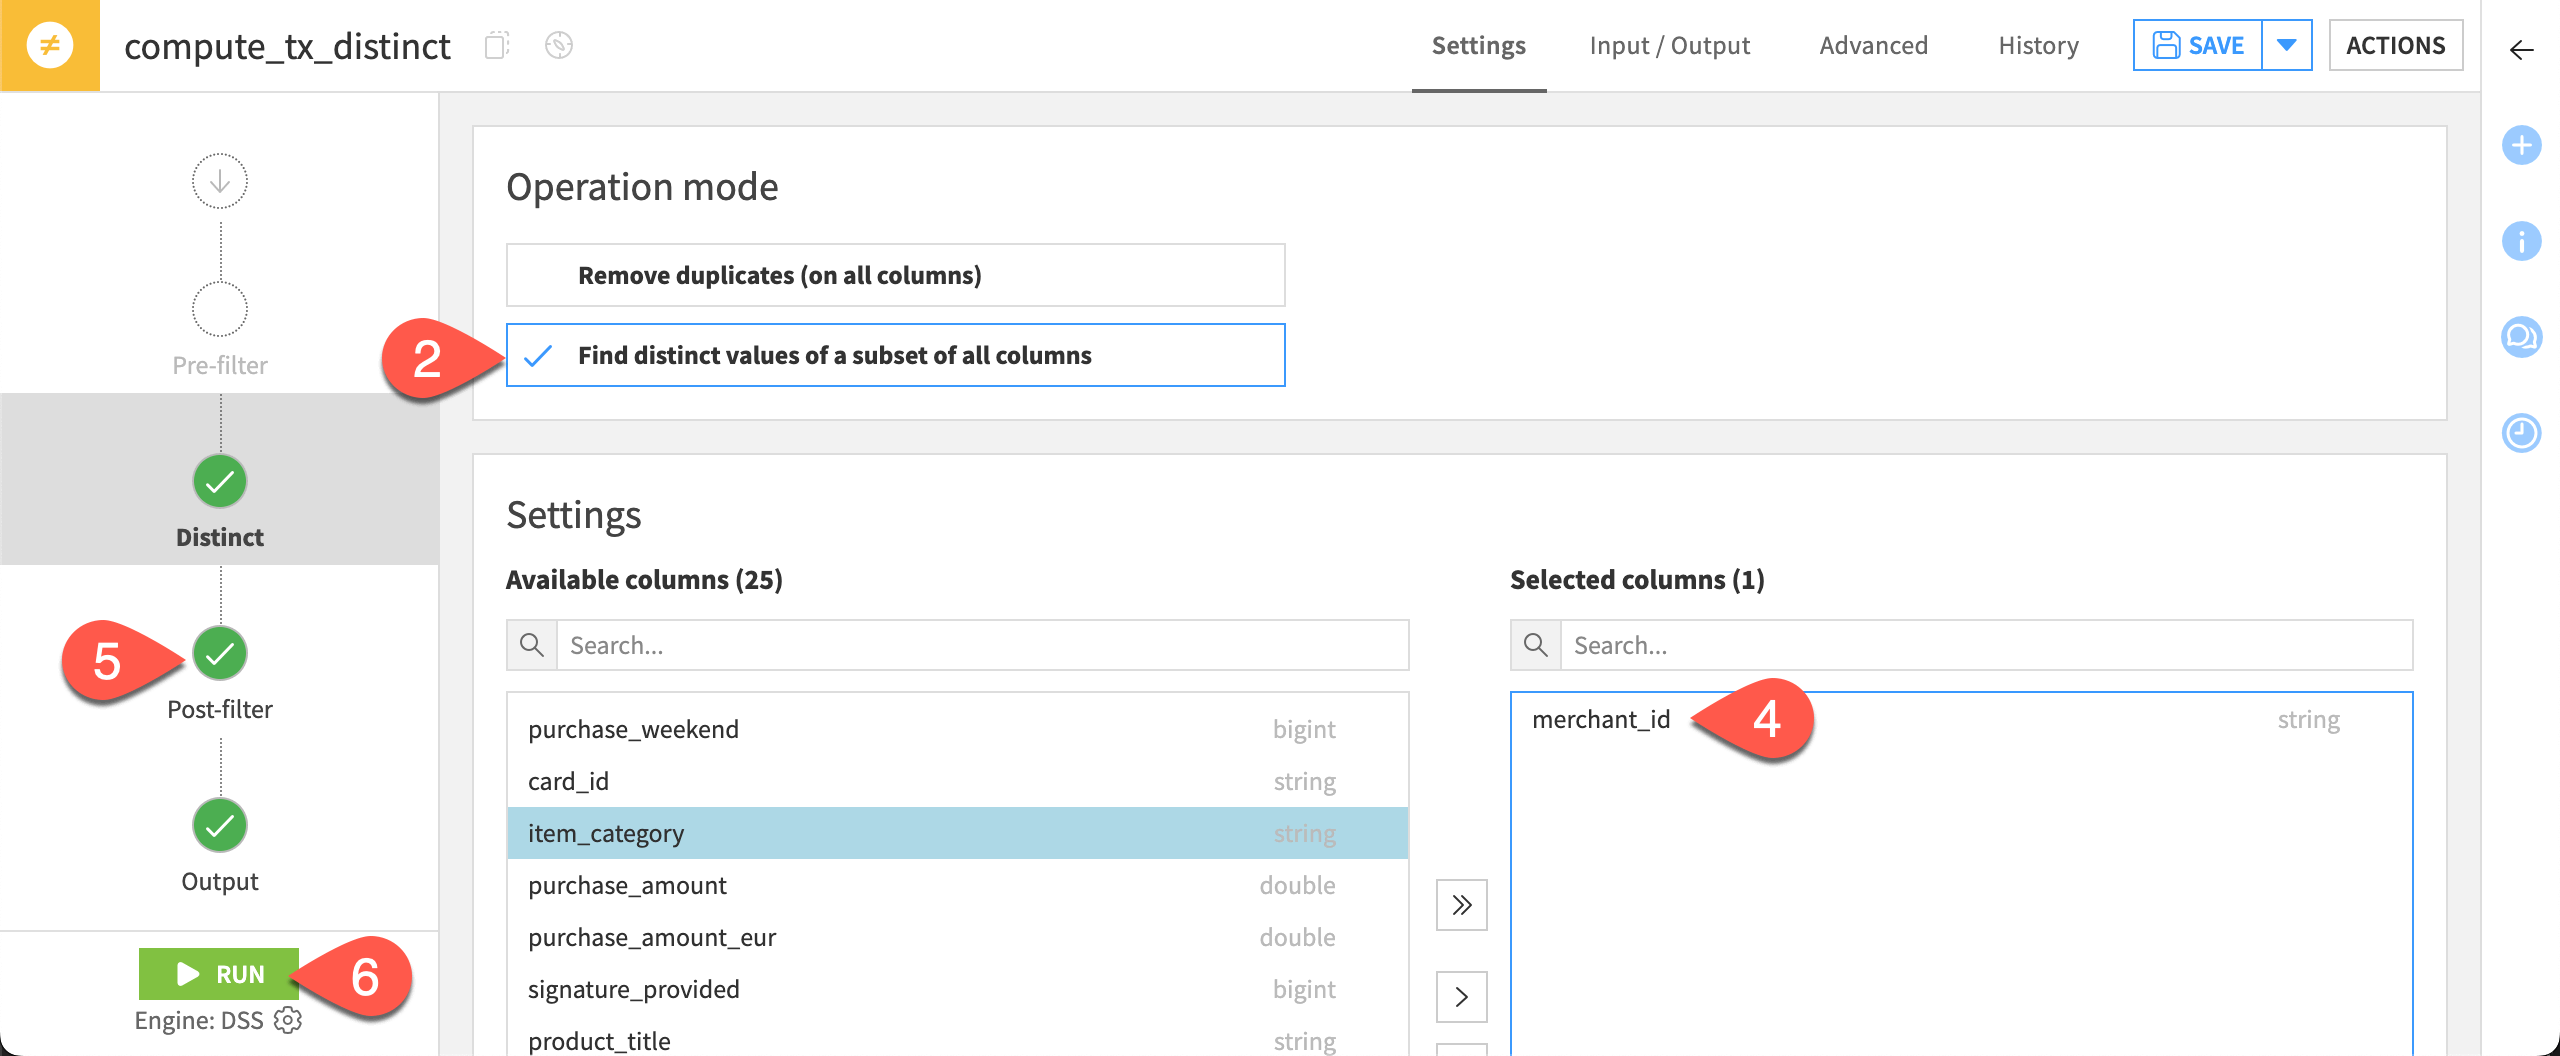Viewport: 2560px width, 1056px height.
Task: Click the Engine: DSS label
Action: click(x=199, y=1020)
